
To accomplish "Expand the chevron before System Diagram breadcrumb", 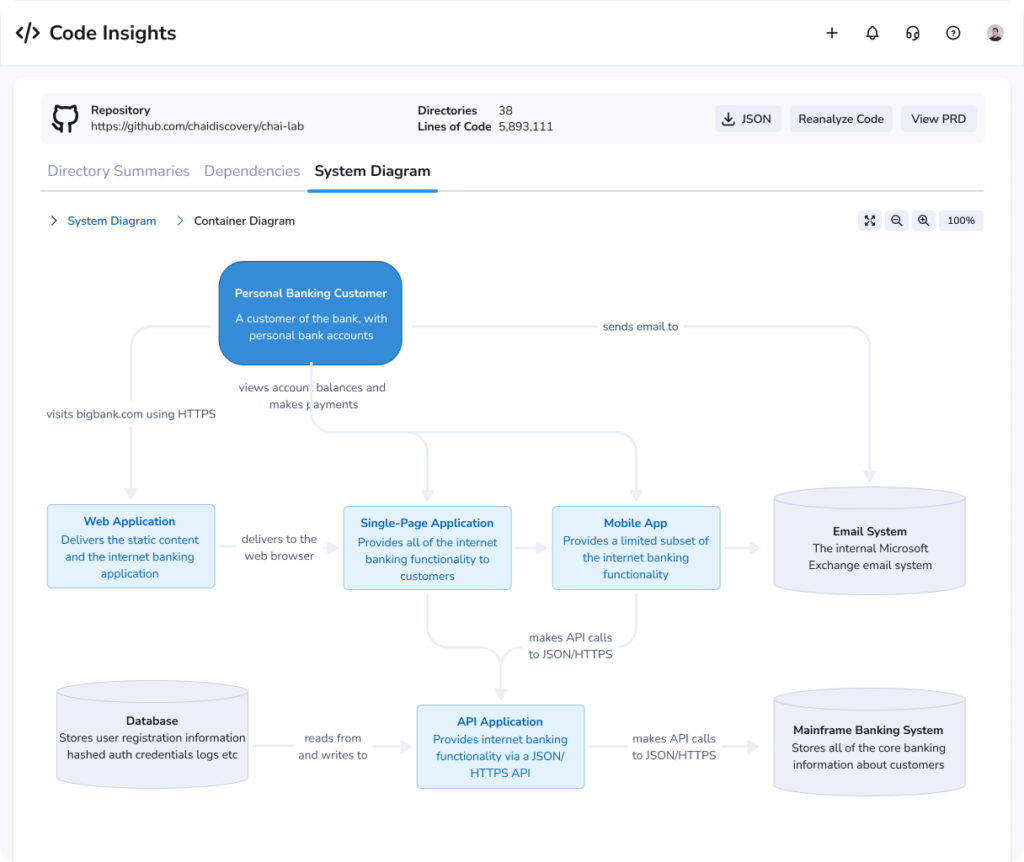I will 54,221.
